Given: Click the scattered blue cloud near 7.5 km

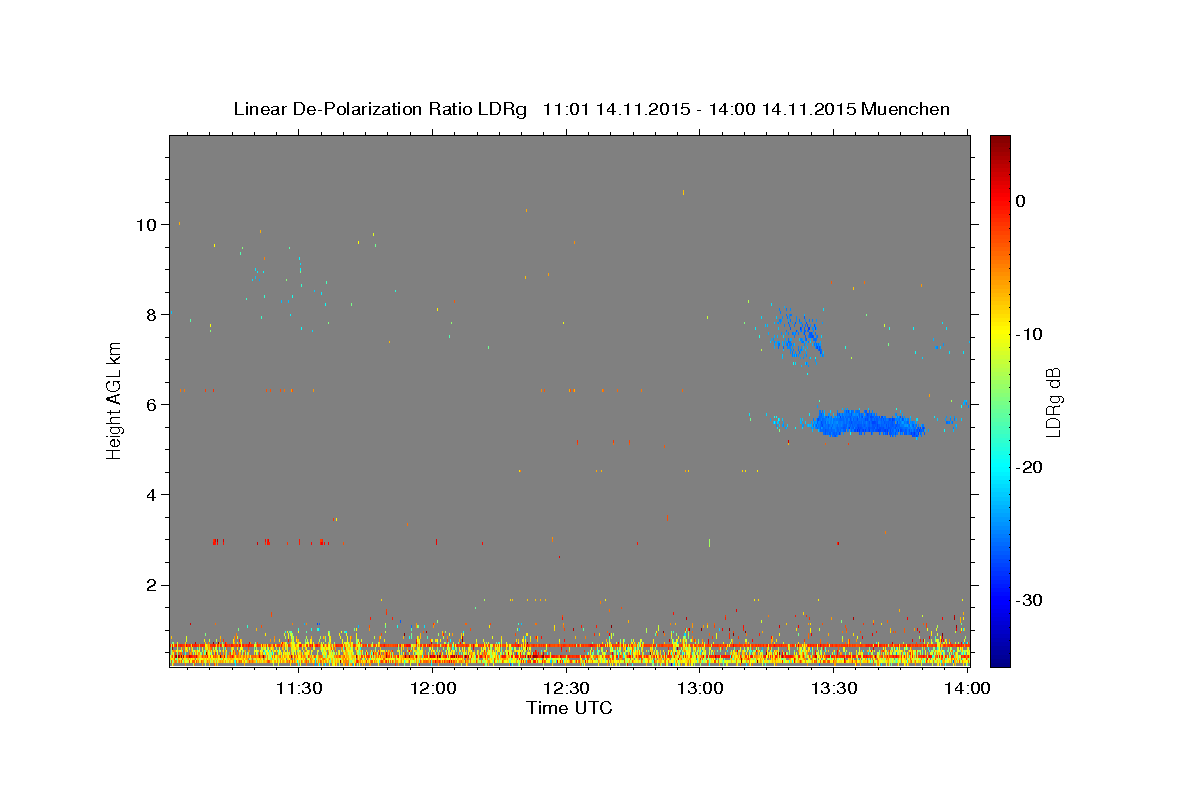Looking at the screenshot, I should [x=795, y=335].
